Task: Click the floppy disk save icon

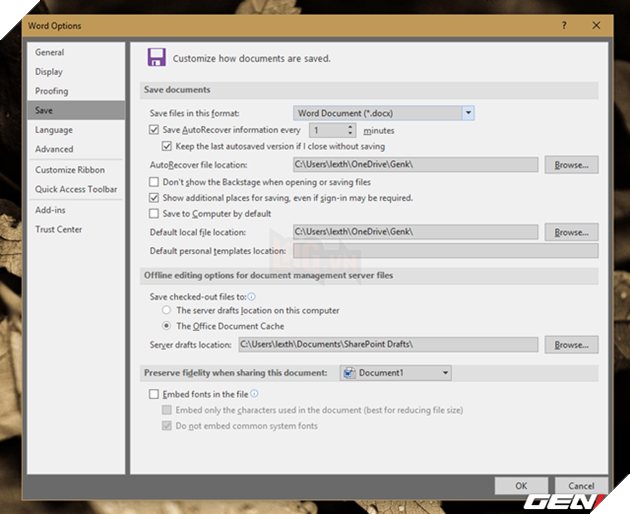Action: click(156, 58)
